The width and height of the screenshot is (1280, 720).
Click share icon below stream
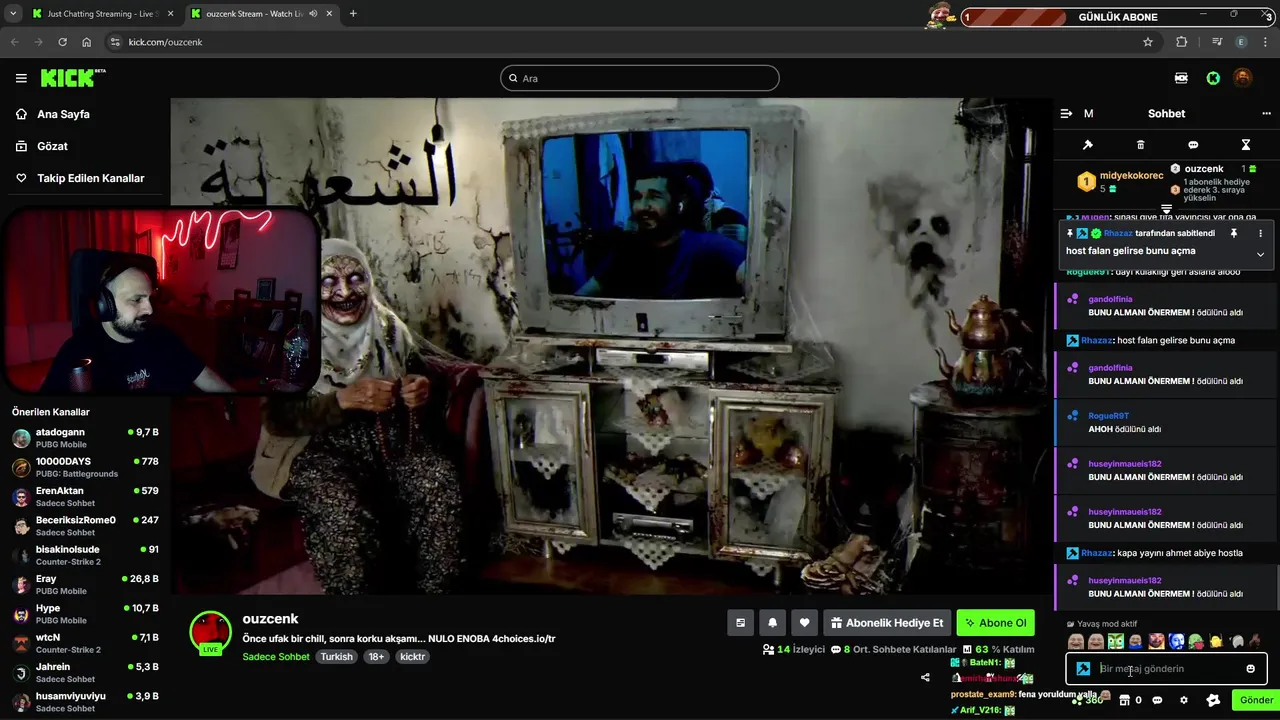925,678
